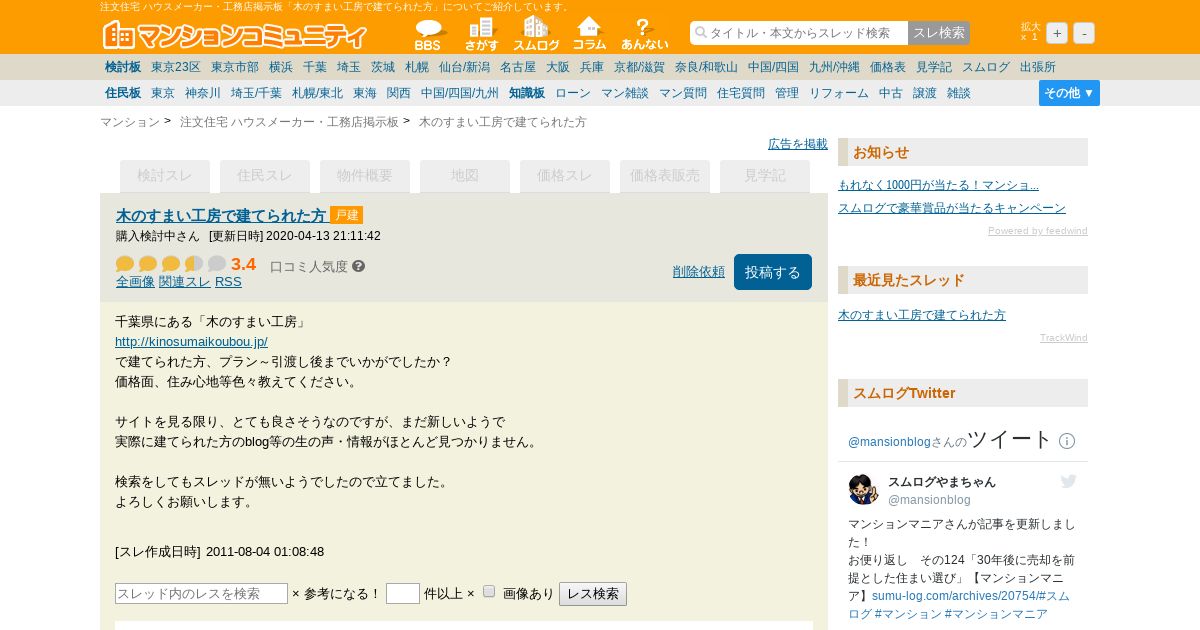Open the もれなく1000円が当たる news link
Screen dimensions: 1200x630
click(x=938, y=185)
